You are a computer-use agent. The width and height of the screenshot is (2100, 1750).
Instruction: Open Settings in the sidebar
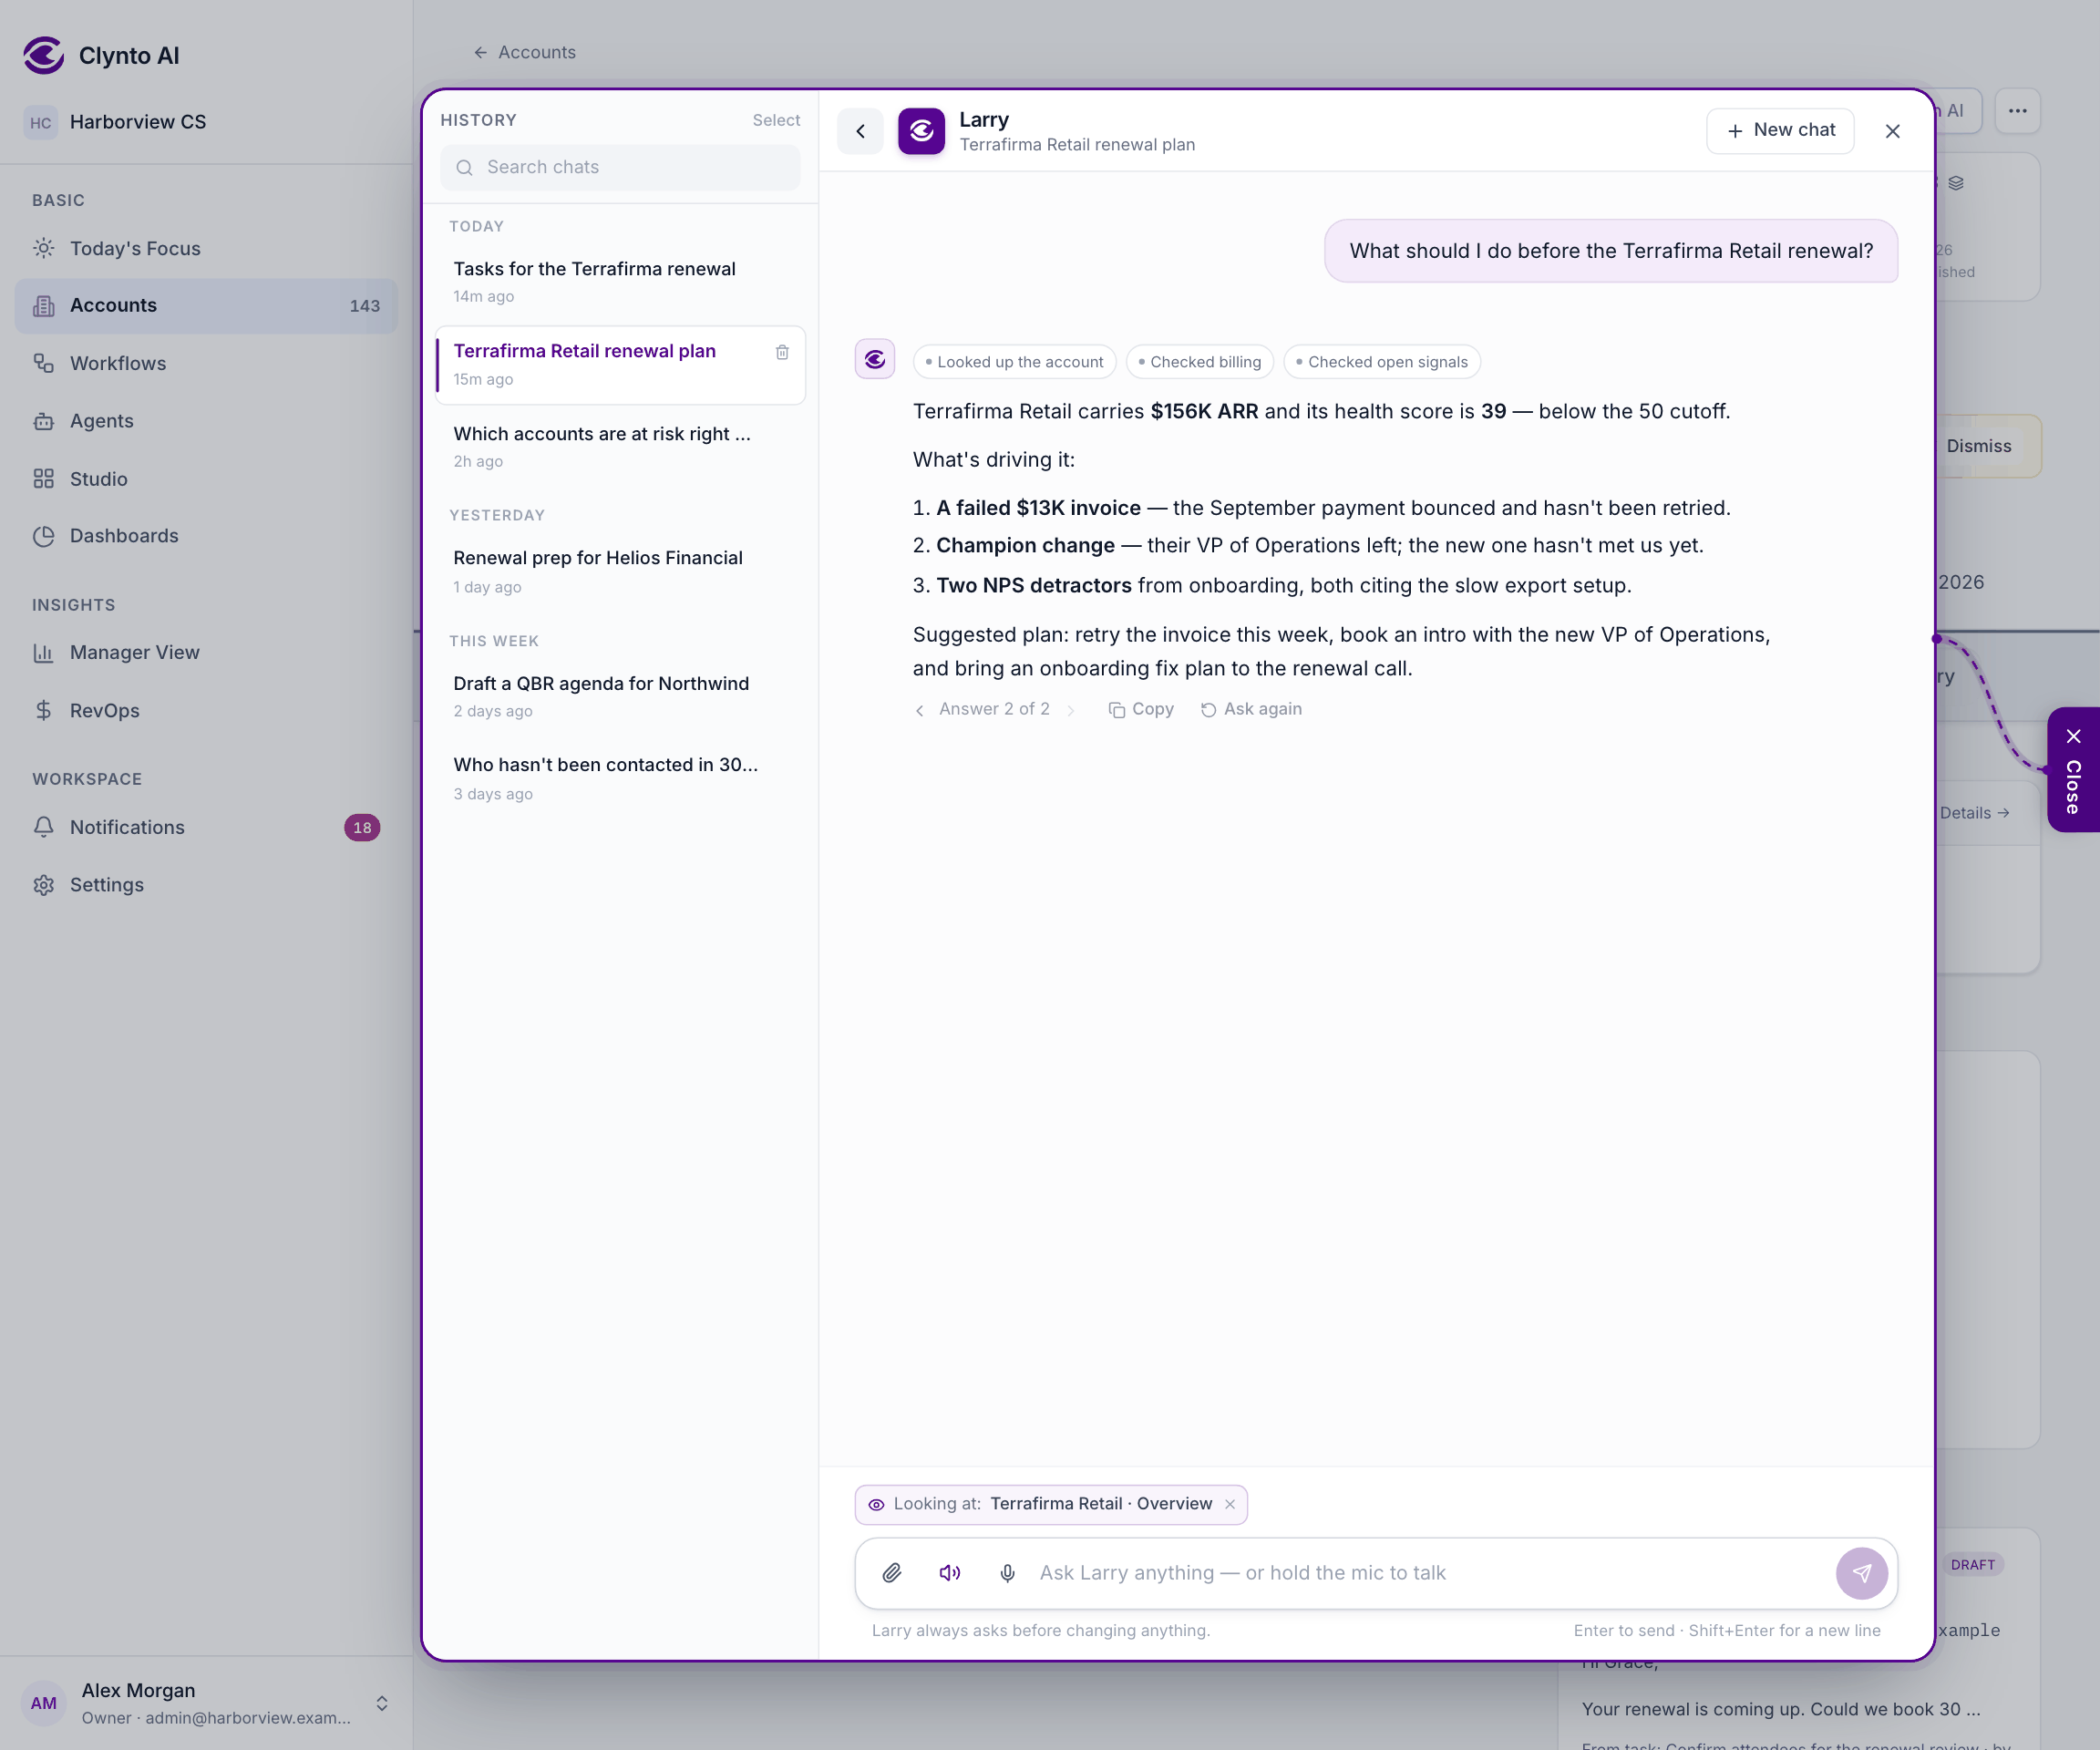pyautogui.click(x=206, y=885)
